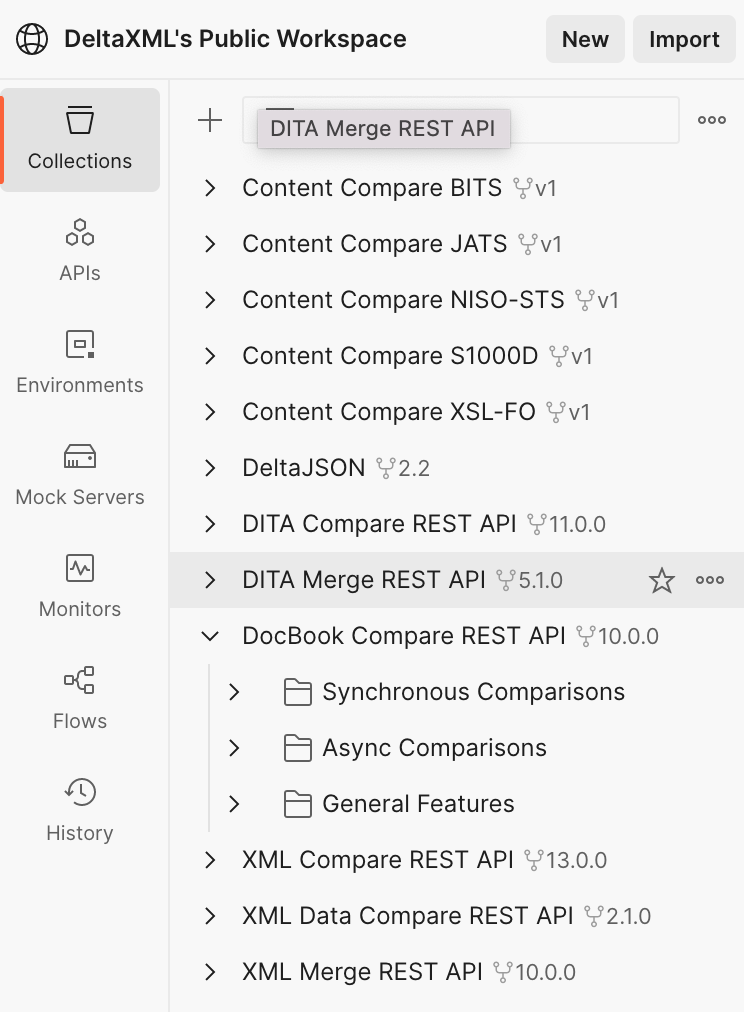The height and width of the screenshot is (1012, 744).
Task: Open Flows from the sidebar
Action: tap(80, 698)
